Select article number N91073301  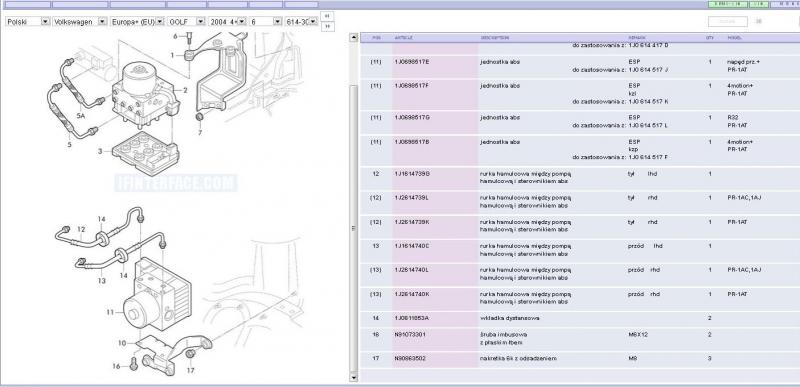point(410,334)
